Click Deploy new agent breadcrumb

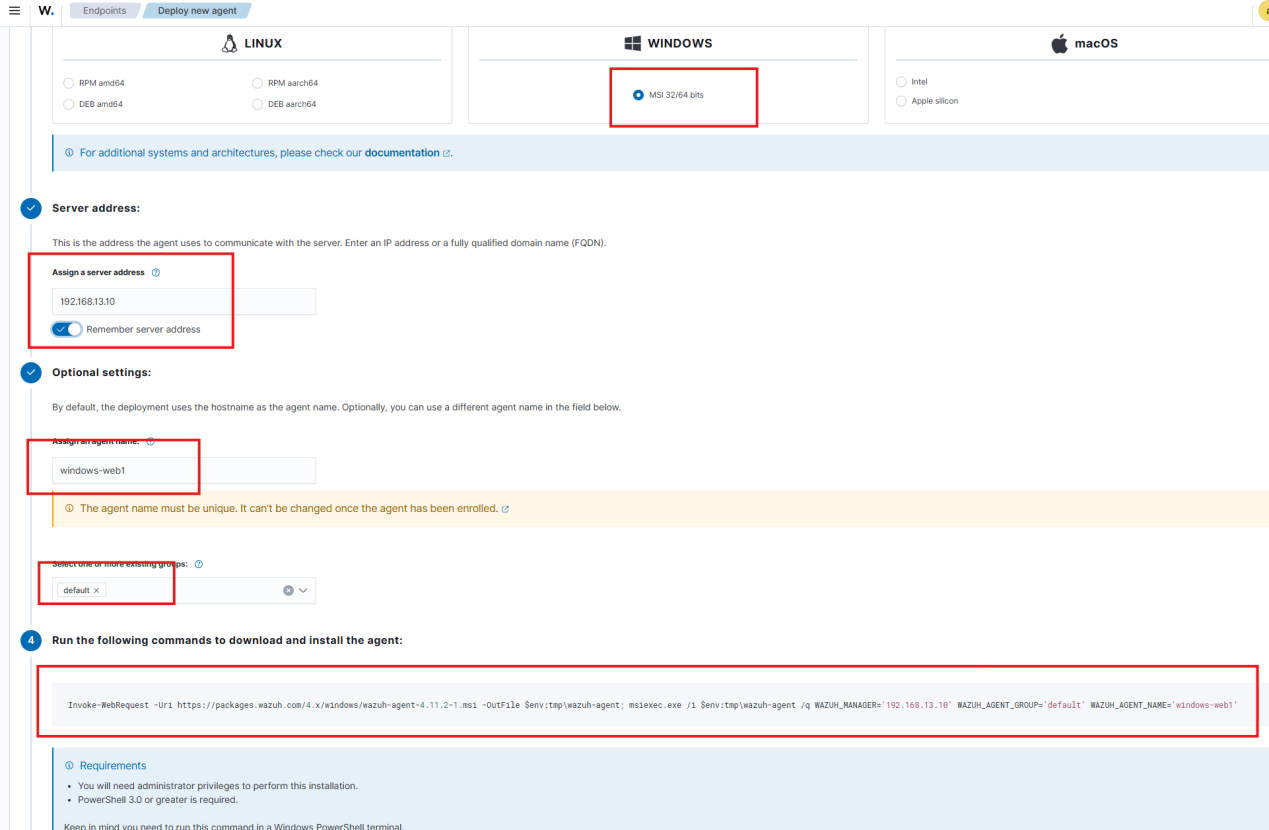197,11
